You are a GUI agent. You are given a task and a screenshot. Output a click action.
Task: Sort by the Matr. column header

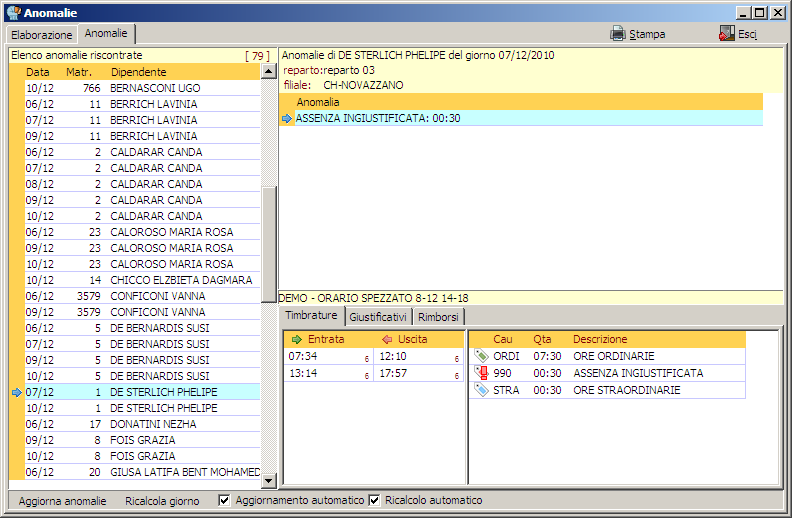79,72
